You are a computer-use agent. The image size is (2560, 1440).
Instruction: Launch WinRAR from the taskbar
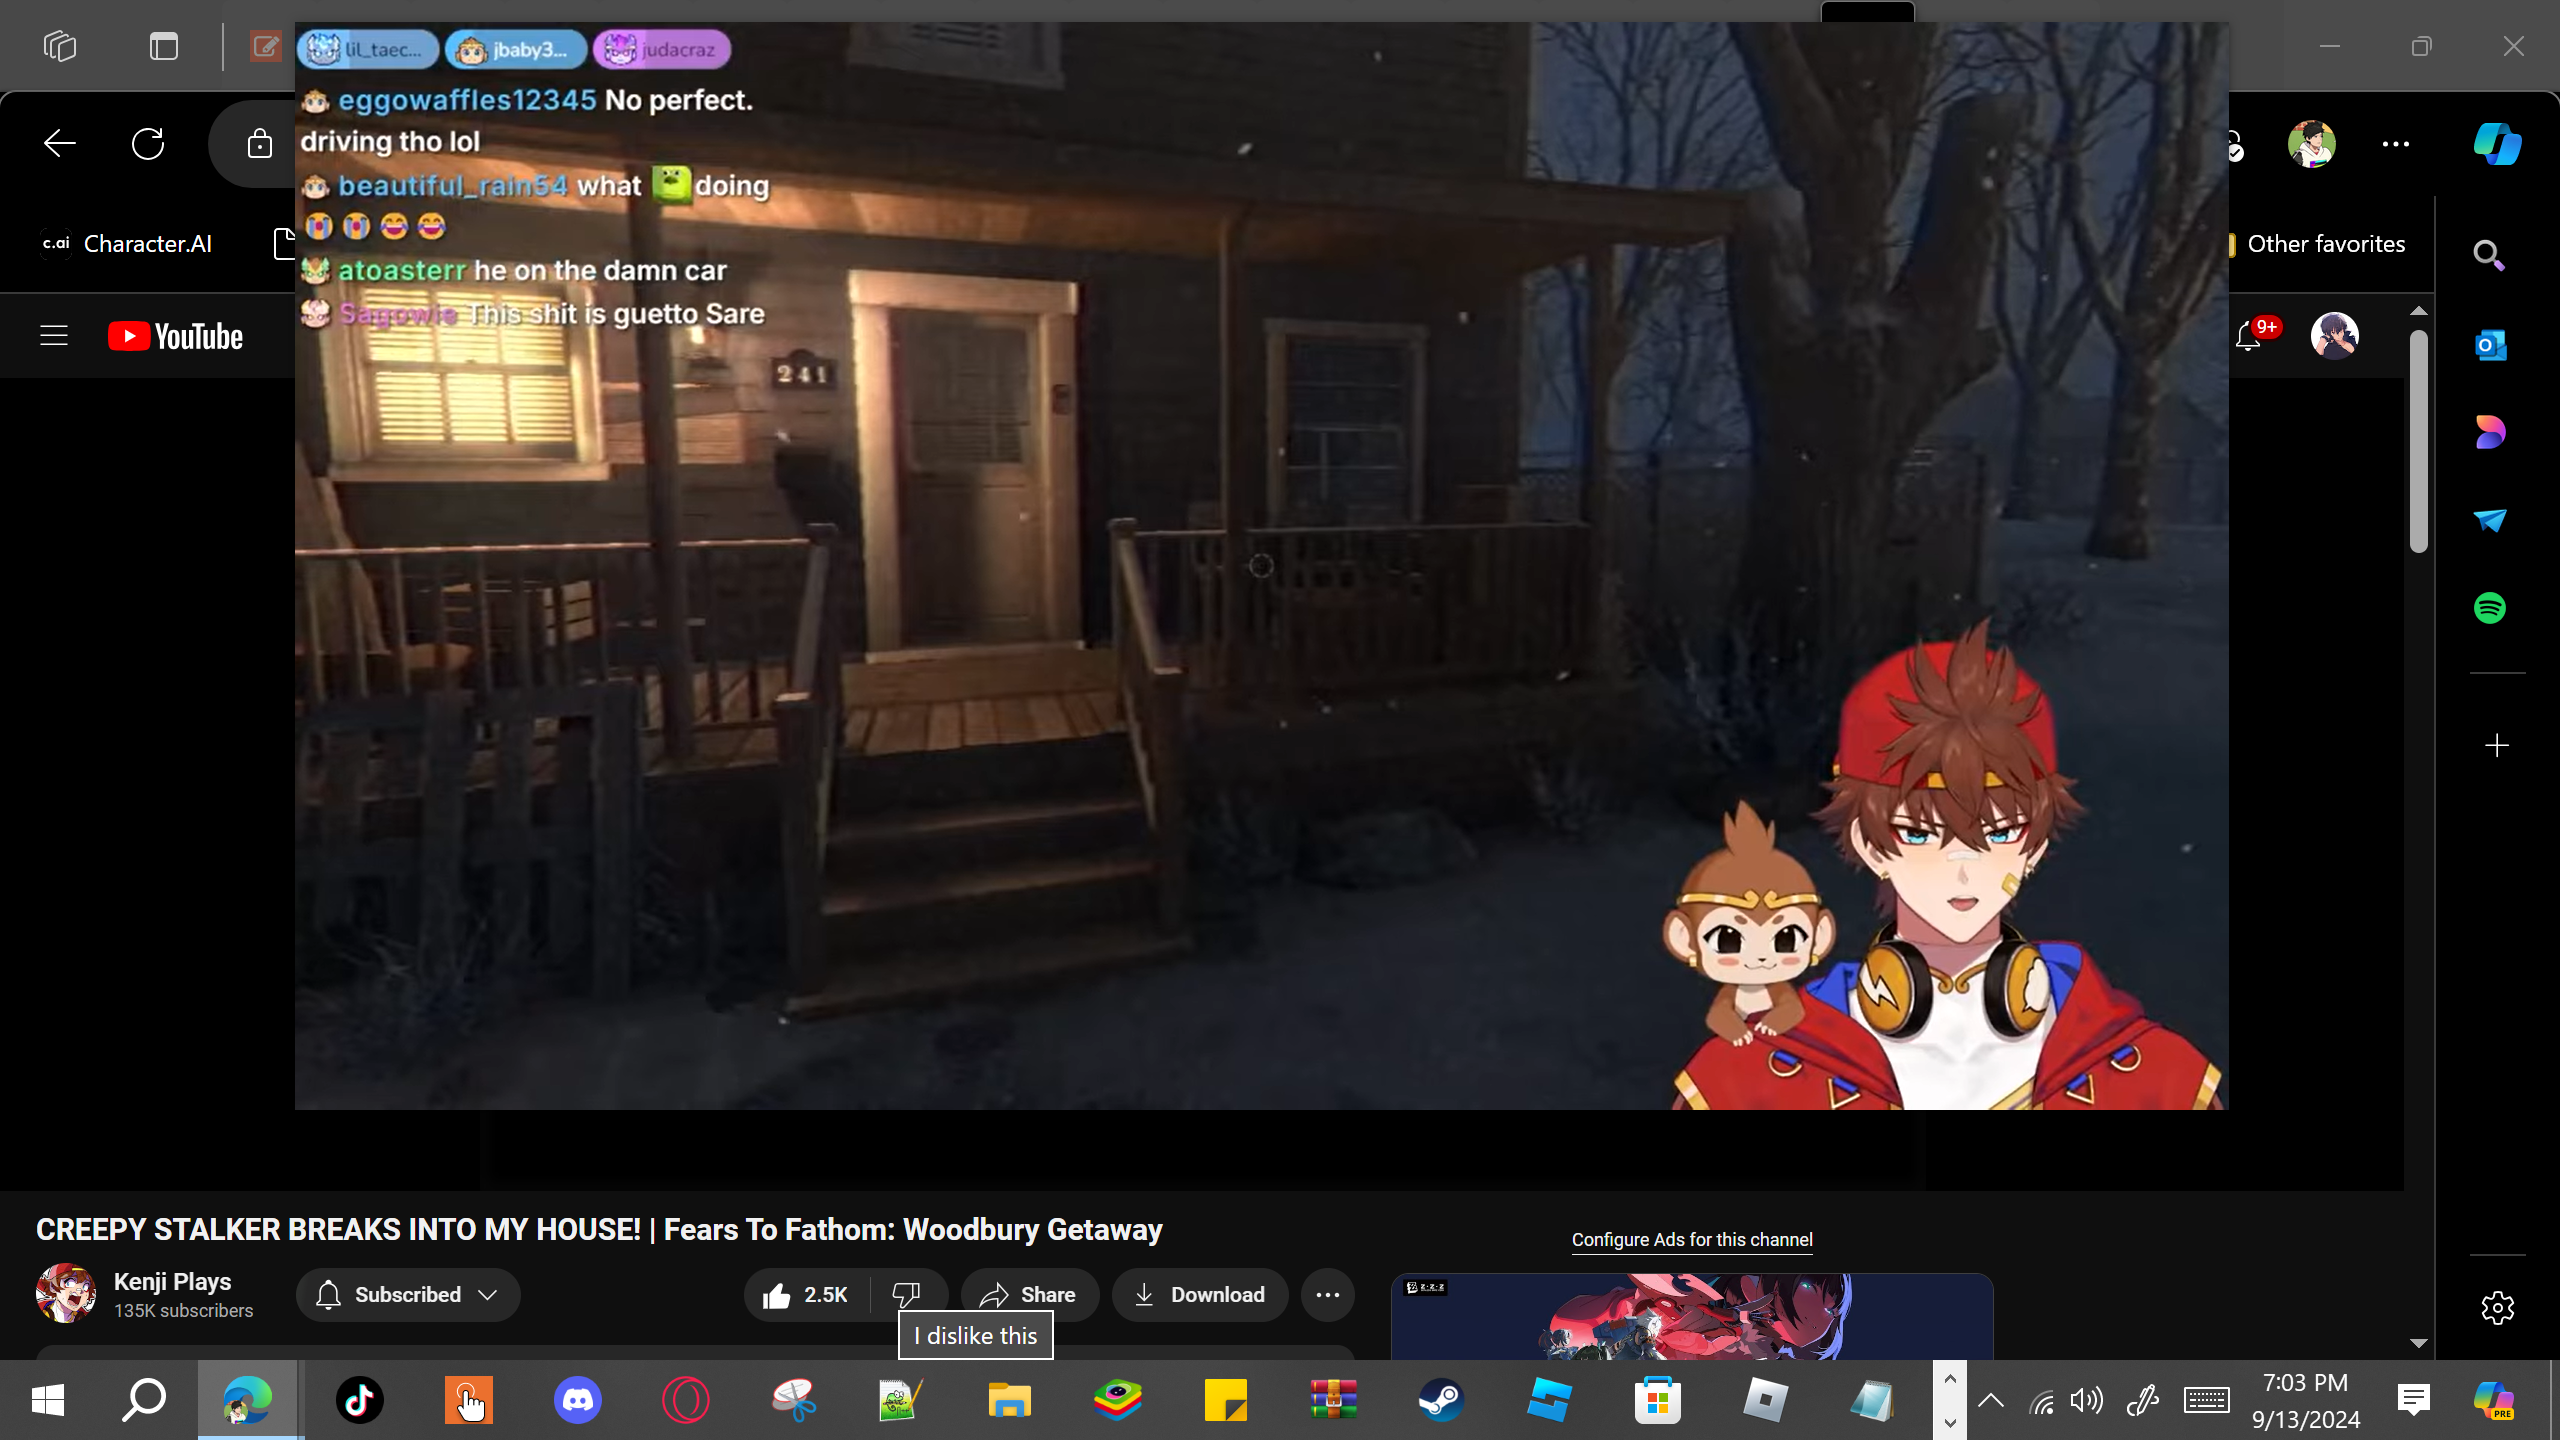(1334, 1400)
